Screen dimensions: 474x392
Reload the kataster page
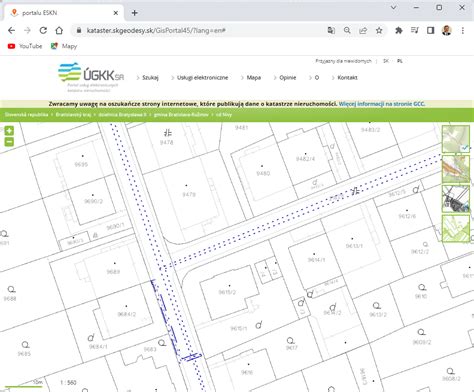pos(43,30)
